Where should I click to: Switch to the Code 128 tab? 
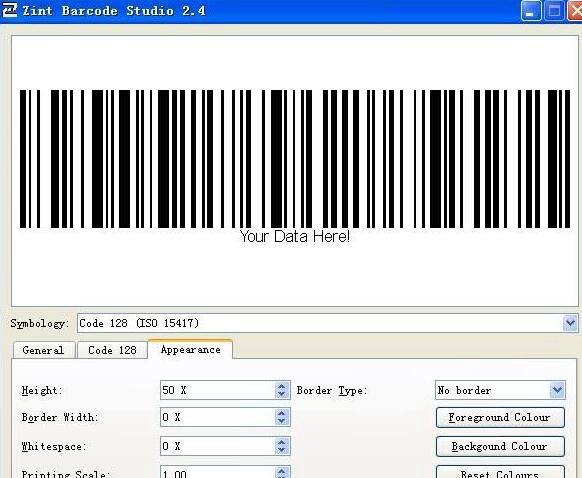pyautogui.click(x=112, y=350)
